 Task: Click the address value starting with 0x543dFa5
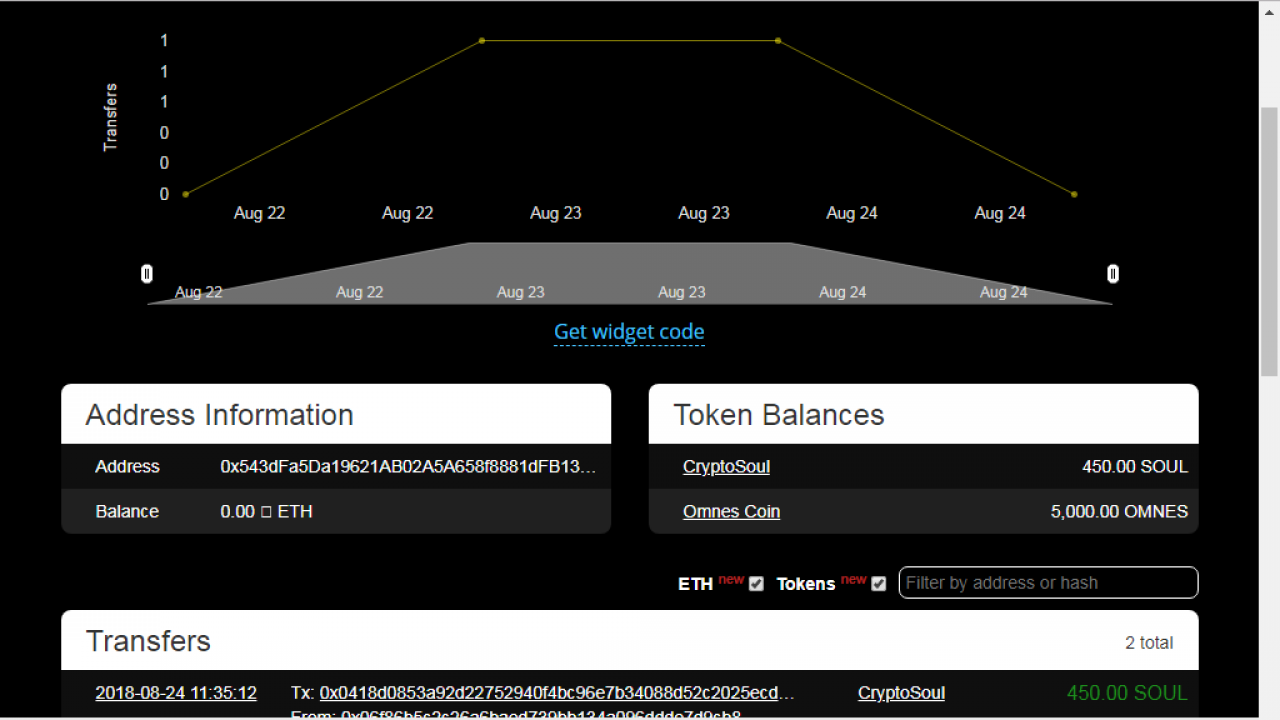tap(408, 467)
